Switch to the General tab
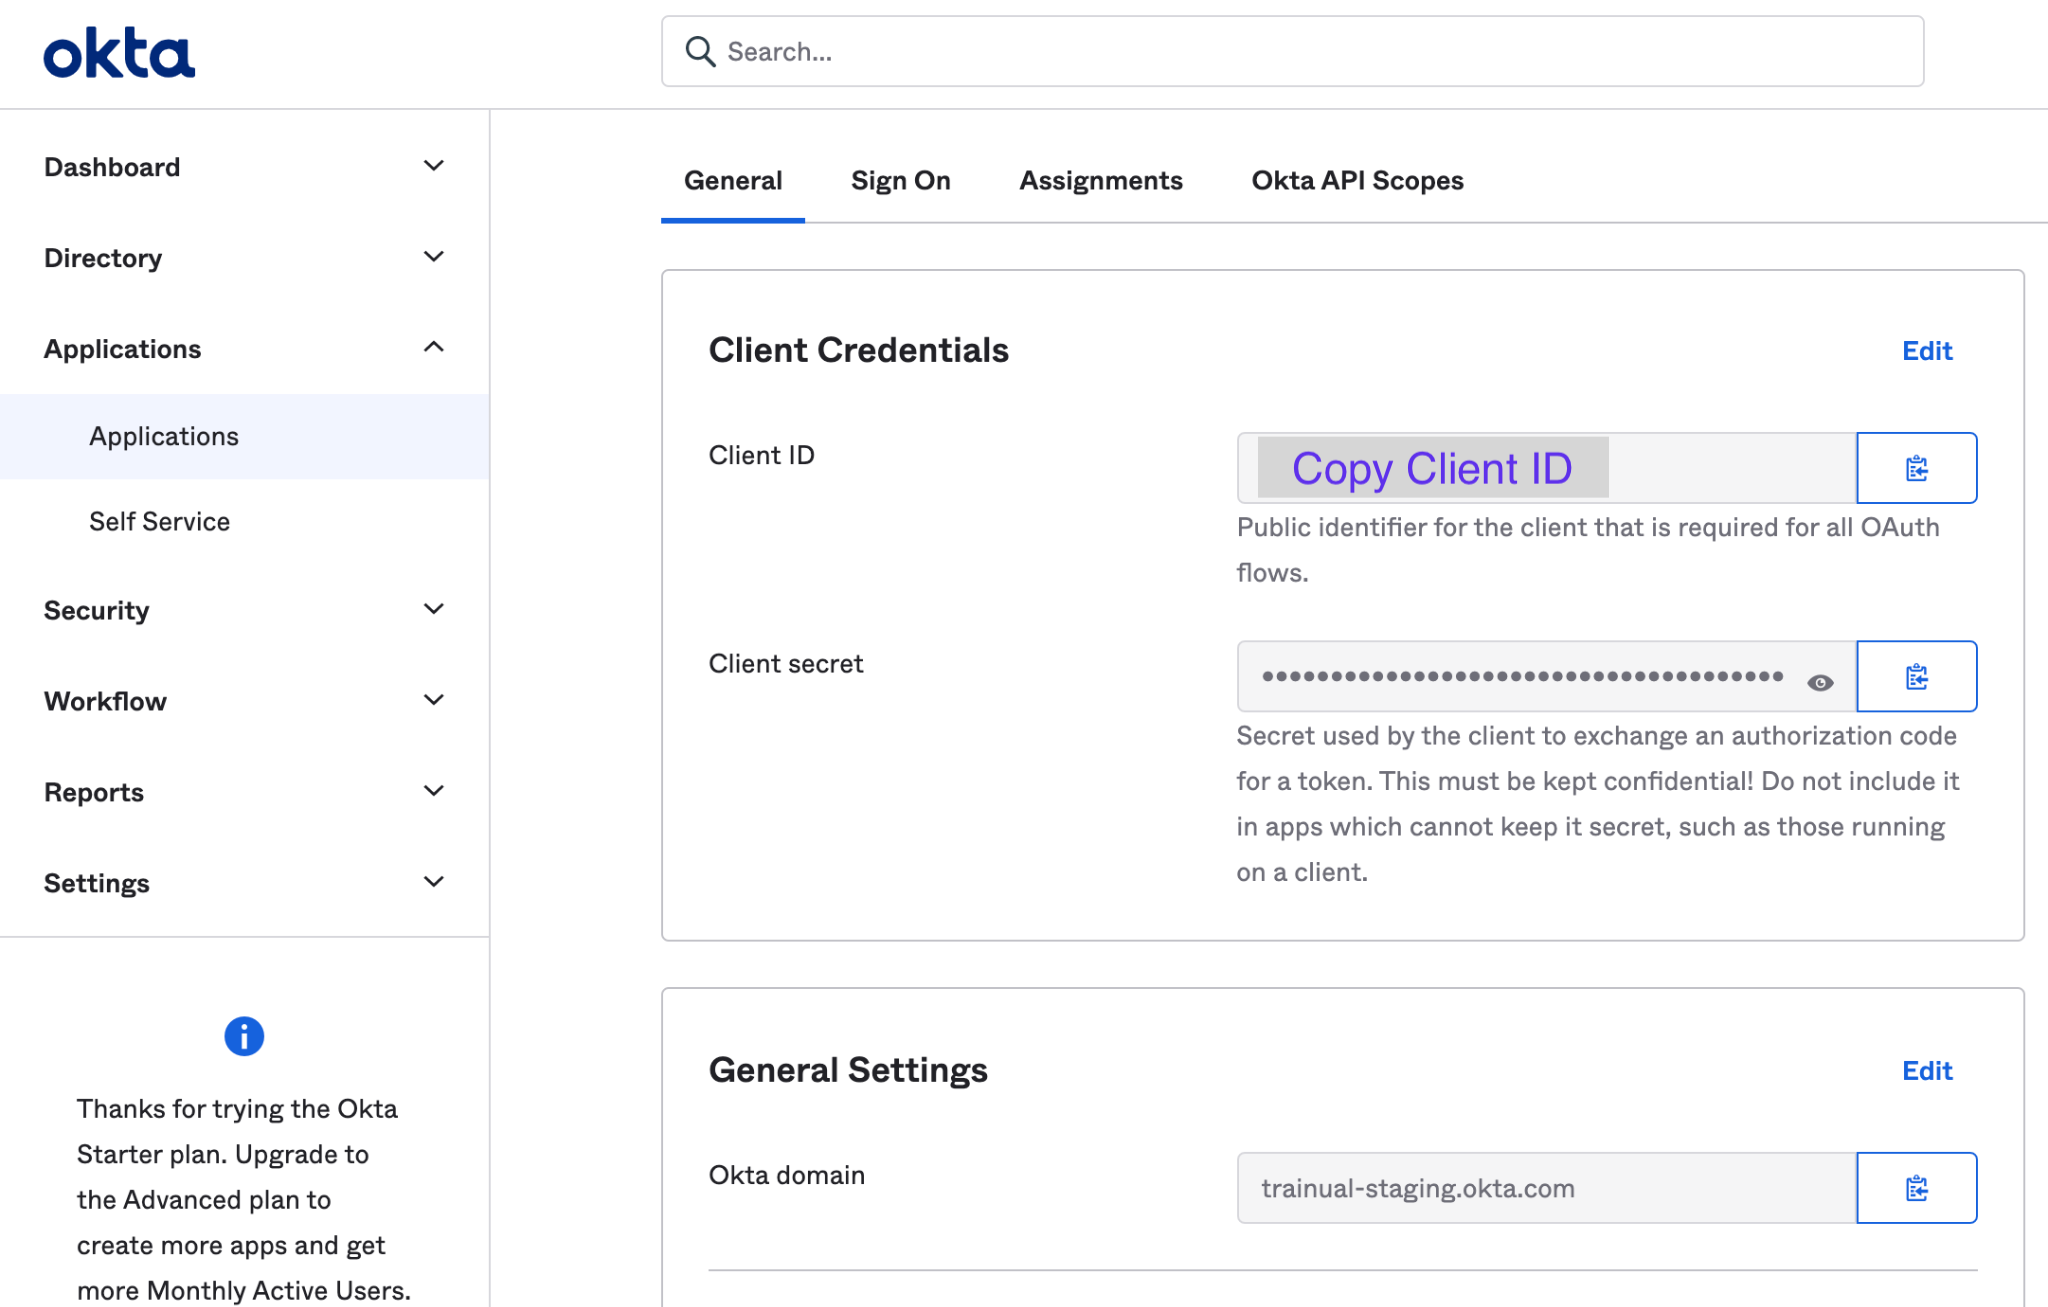The image size is (2048, 1307). tap(733, 181)
